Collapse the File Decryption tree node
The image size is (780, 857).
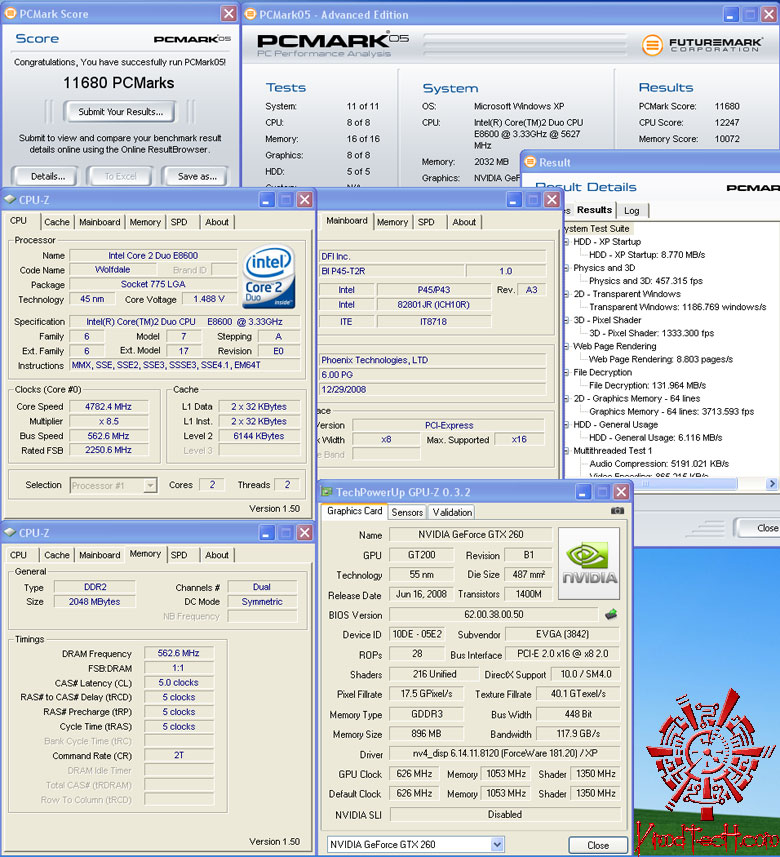coord(567,373)
